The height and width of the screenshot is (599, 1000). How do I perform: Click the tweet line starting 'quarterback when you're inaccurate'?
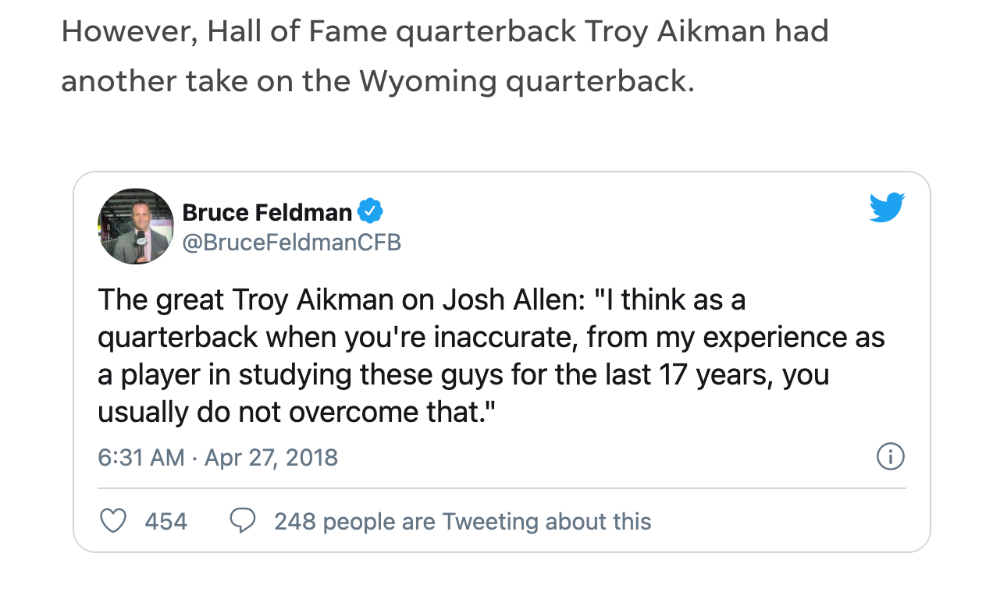491,337
